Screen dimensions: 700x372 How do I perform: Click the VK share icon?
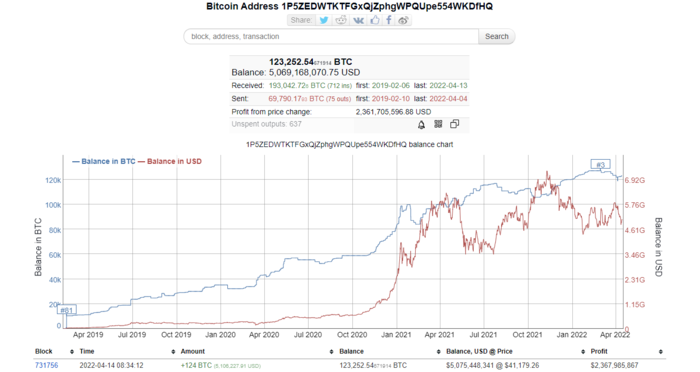click(358, 20)
